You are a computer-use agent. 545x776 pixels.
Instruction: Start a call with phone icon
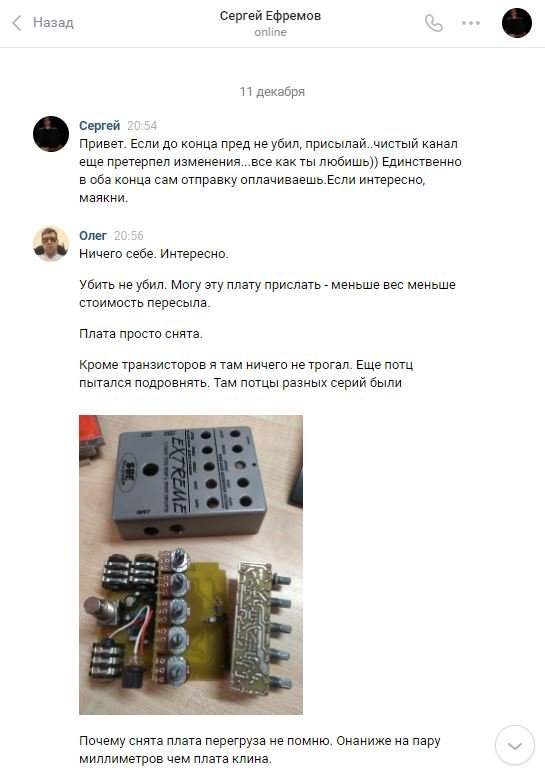tap(434, 23)
